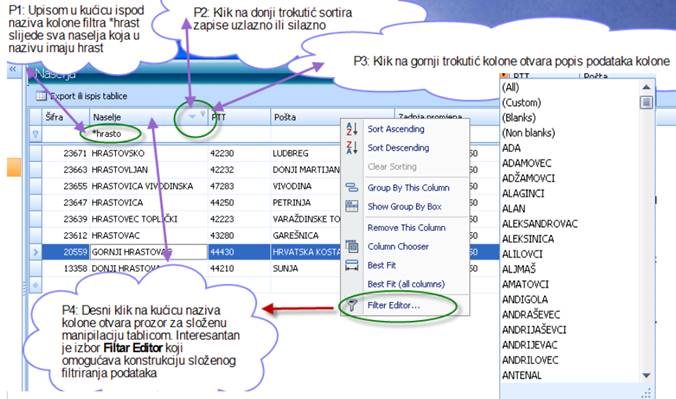Click the Best Fit icon
This screenshot has width=676, height=399.
(352, 265)
